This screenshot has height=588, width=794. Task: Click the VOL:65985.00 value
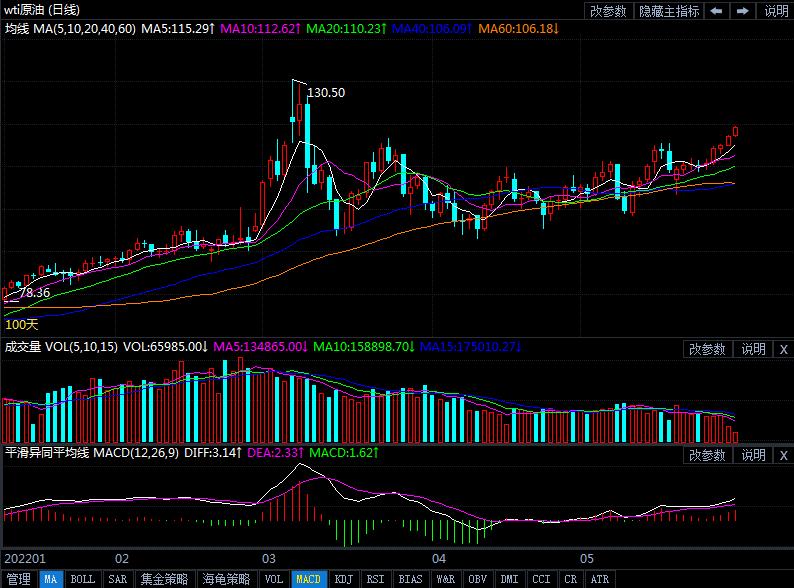[166, 347]
